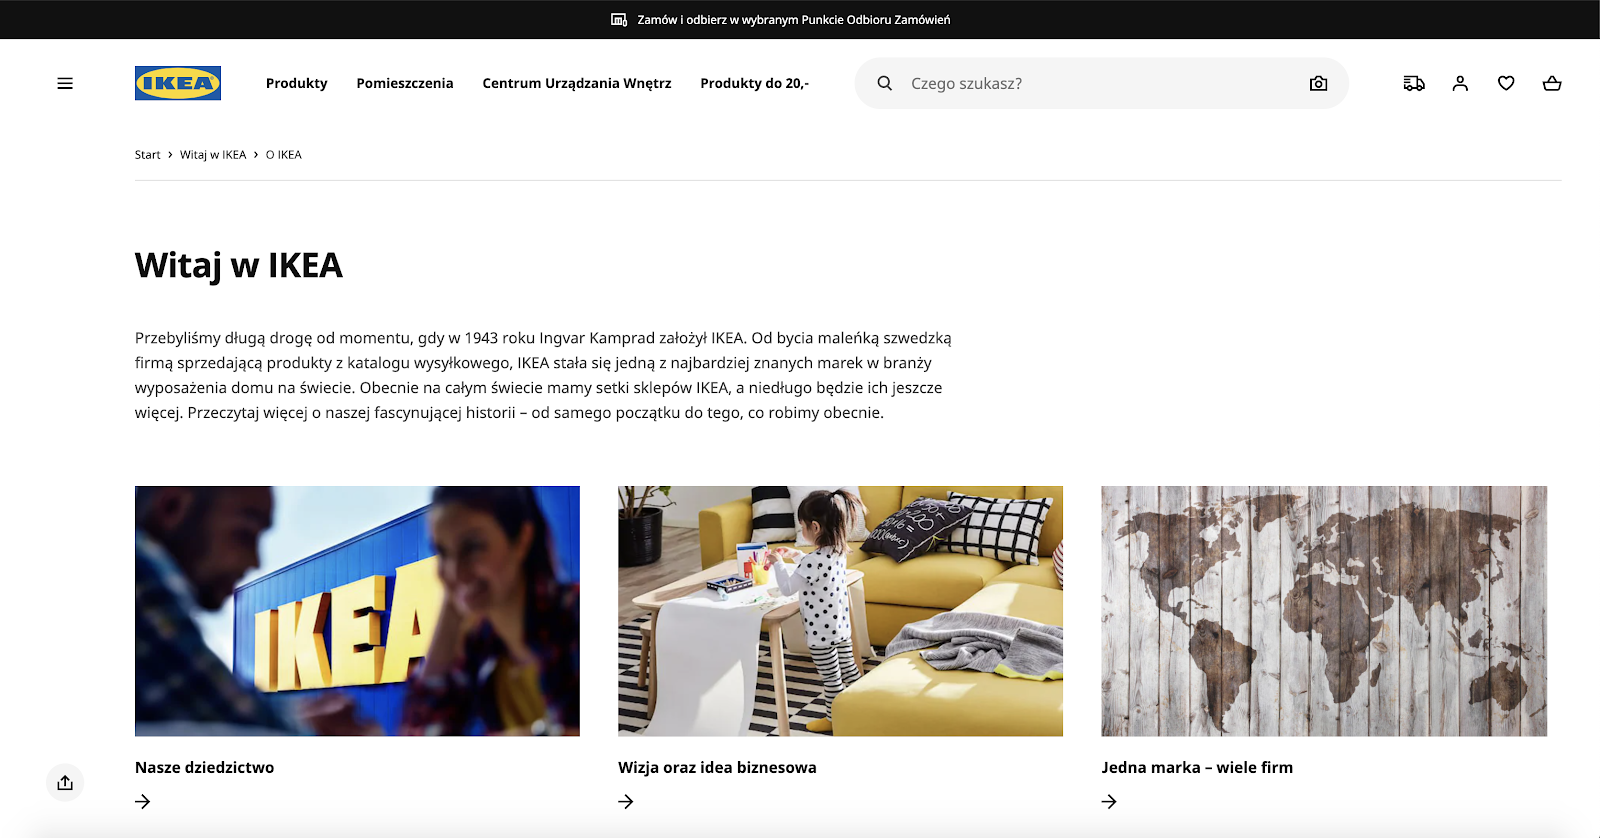Screen dimensions: 1600x838
Task: Open the Pomieszczenia menu
Action: (x=405, y=83)
